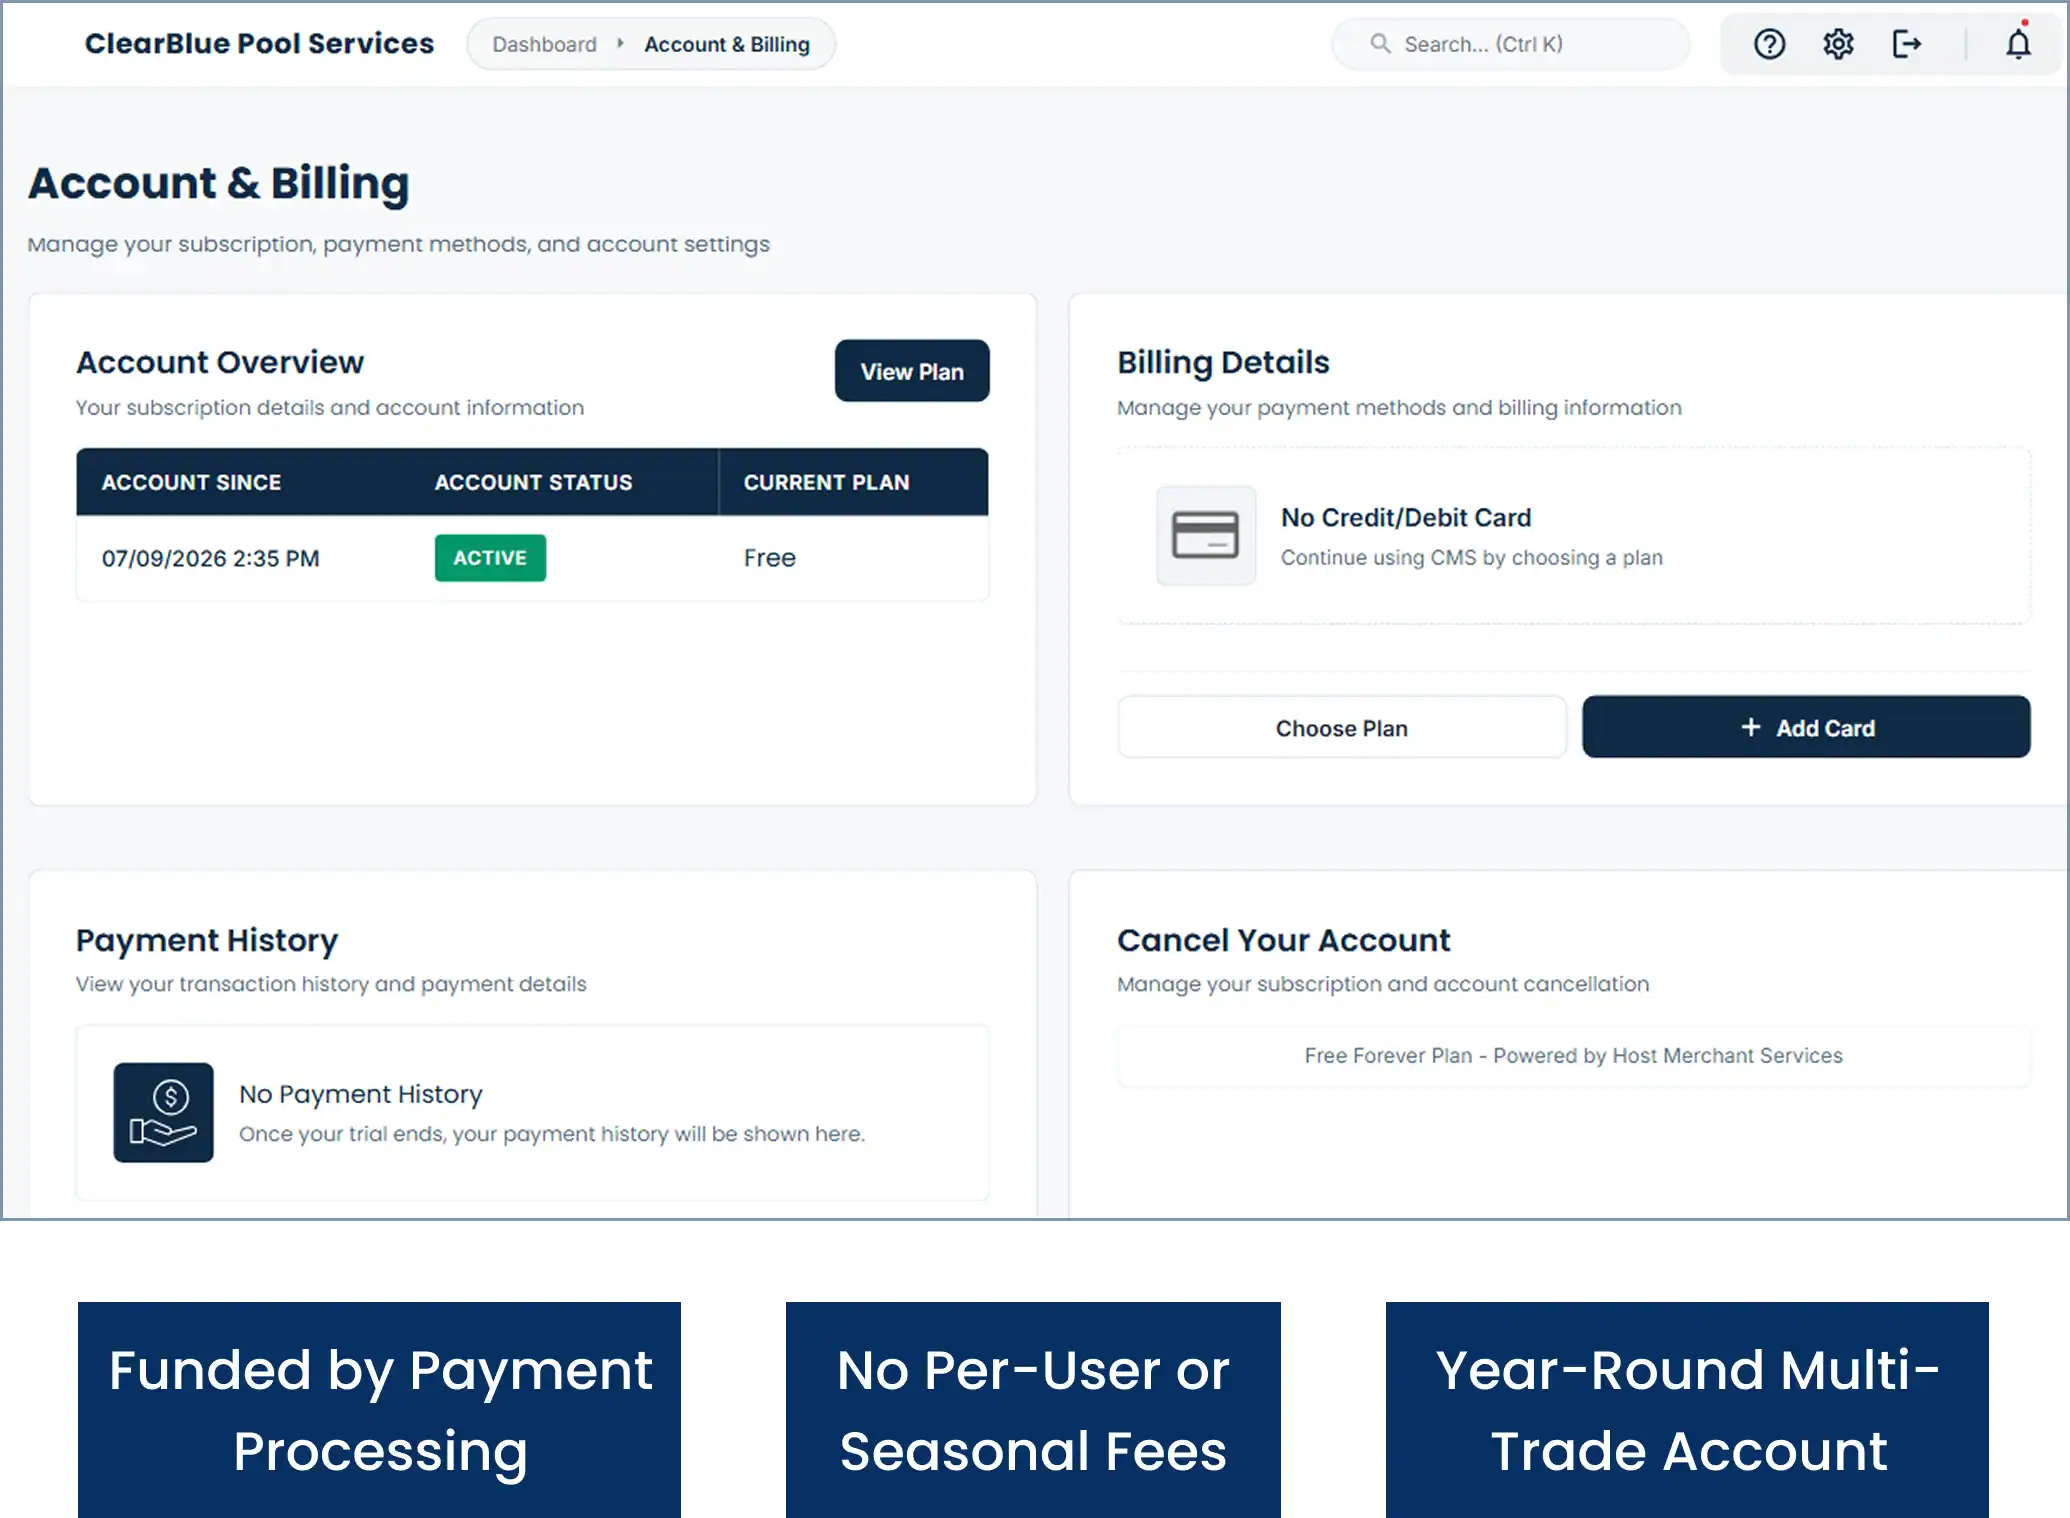Click the payment history hand-coin icon
Screen dimensions: 2070x1518
pyautogui.click(x=163, y=1112)
